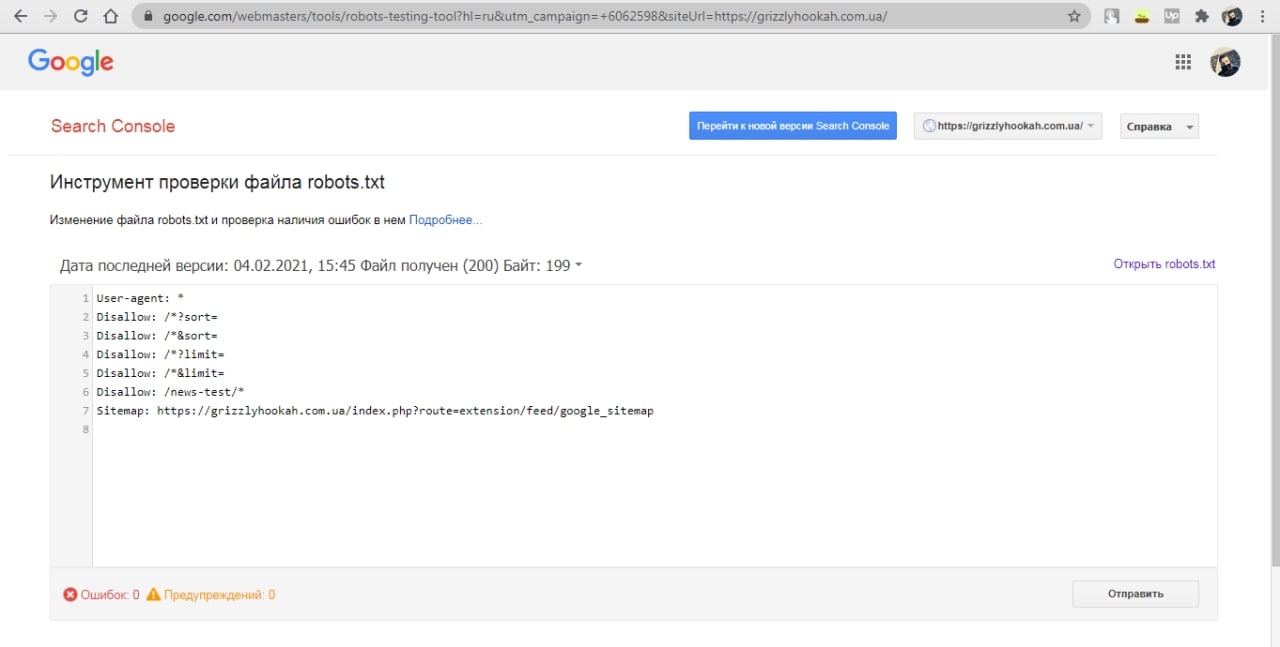Open the puzzle-piece extensions menu
The image size is (1280, 647).
coord(1201,16)
